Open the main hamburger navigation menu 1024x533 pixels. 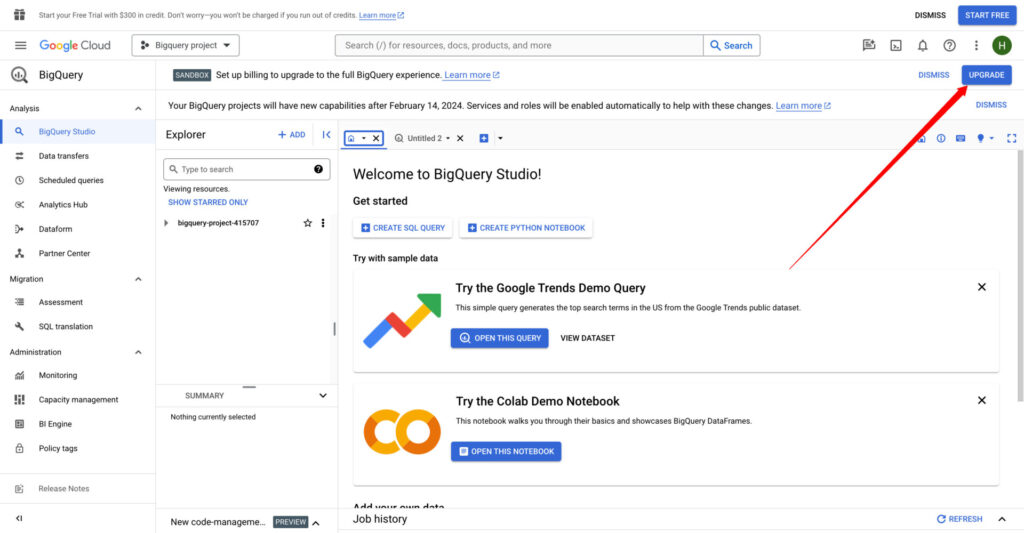point(20,45)
